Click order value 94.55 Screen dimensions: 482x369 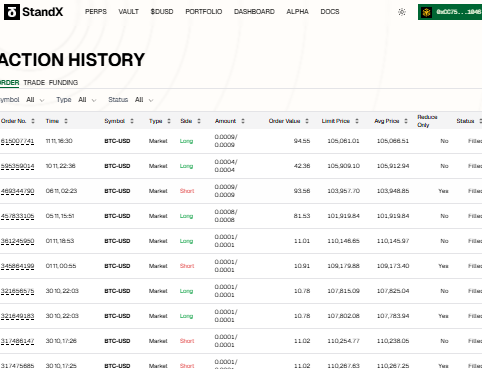point(302,141)
